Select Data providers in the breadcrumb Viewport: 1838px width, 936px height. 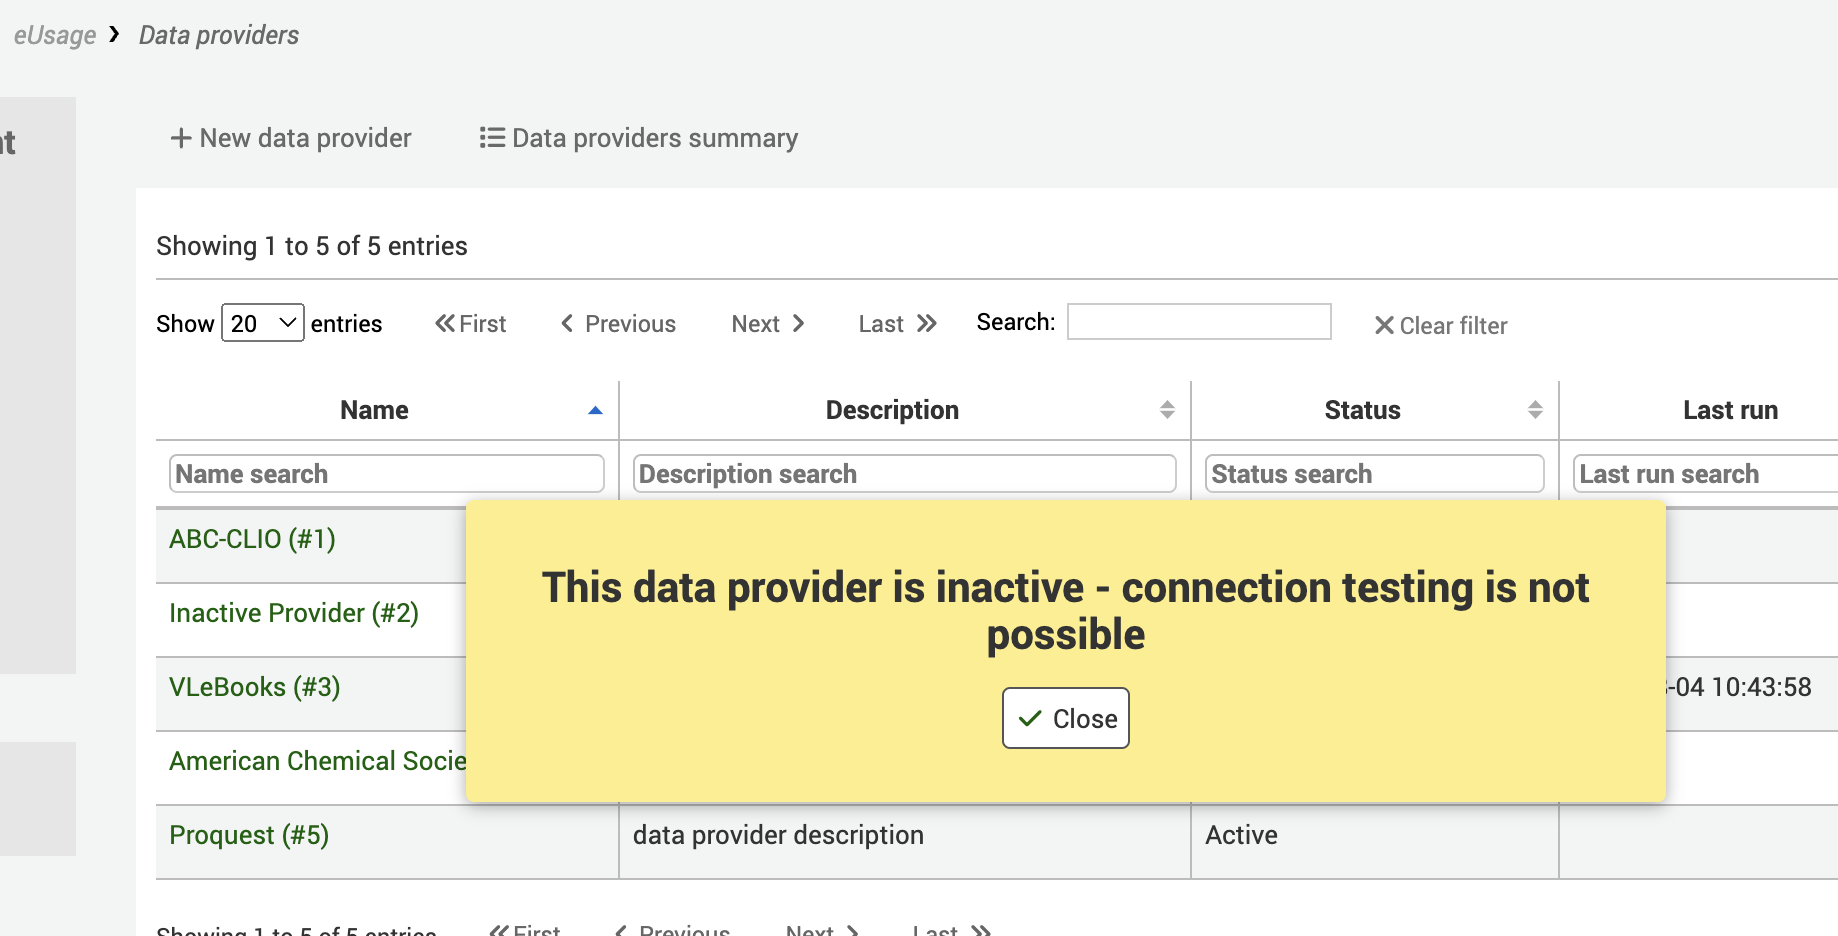pos(218,35)
